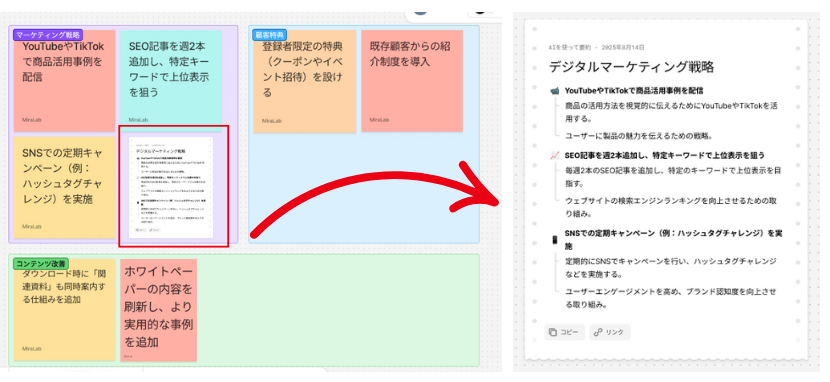Select the ホワイトペーパー red sticky note
830x382 pixels.
pyautogui.click(x=159, y=310)
